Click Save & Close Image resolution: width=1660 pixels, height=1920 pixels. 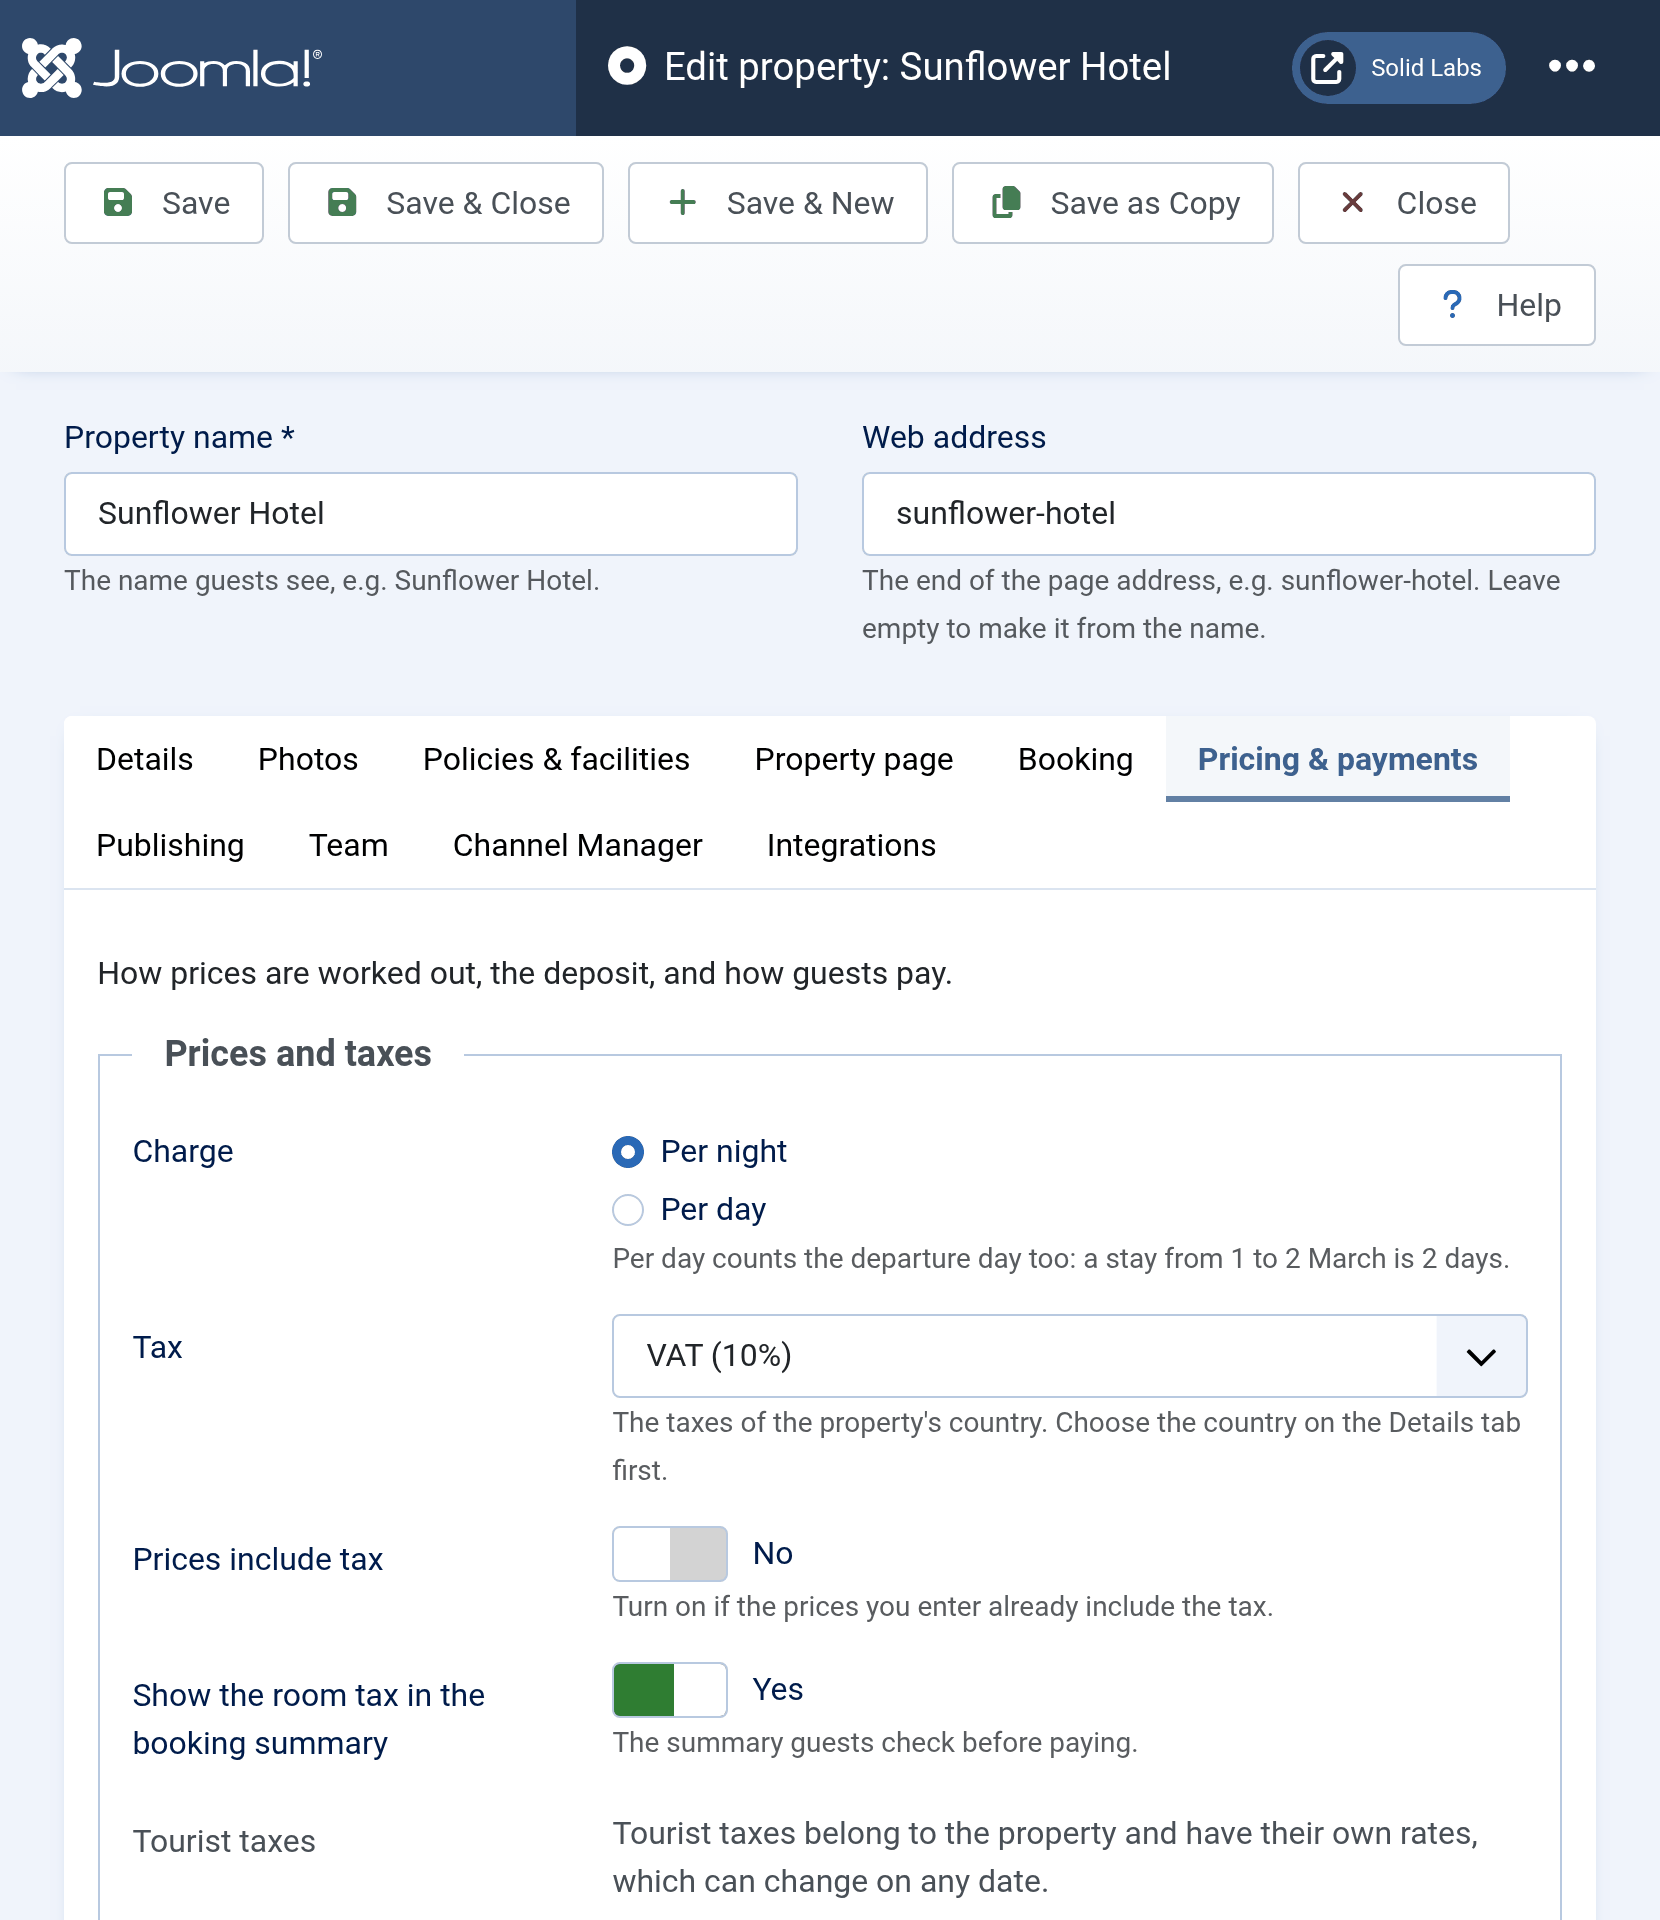tap(446, 203)
